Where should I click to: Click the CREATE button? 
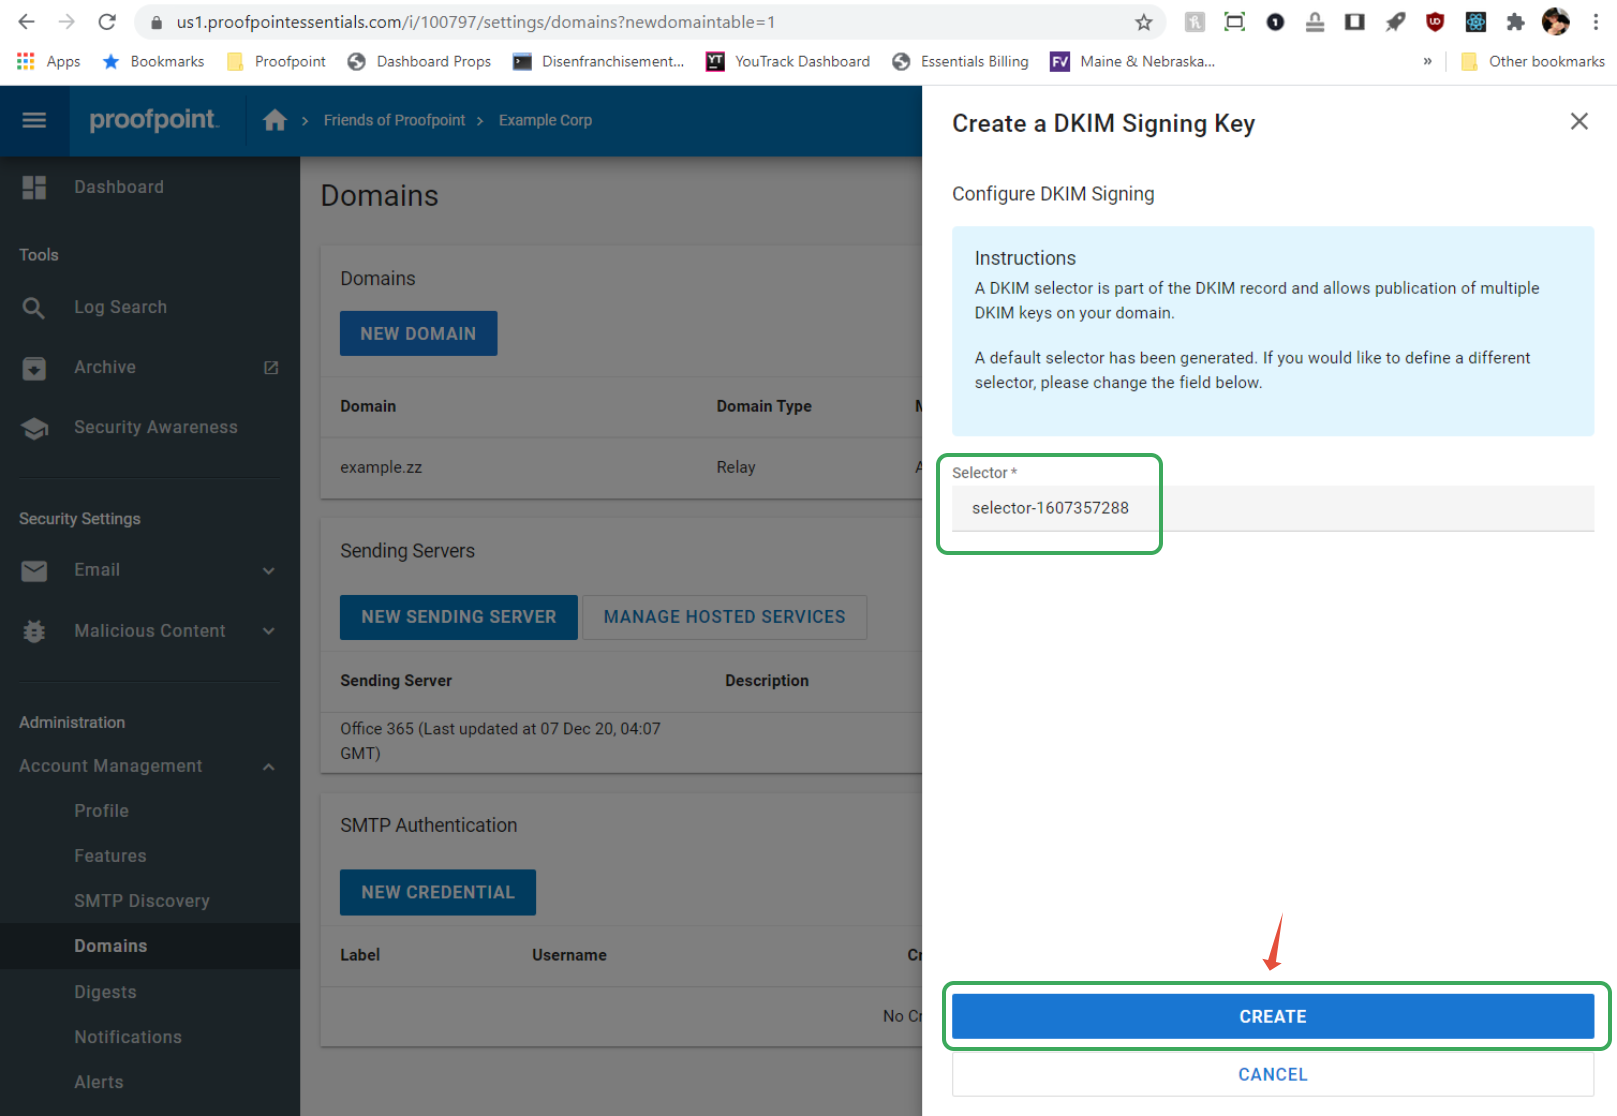[x=1271, y=1016]
